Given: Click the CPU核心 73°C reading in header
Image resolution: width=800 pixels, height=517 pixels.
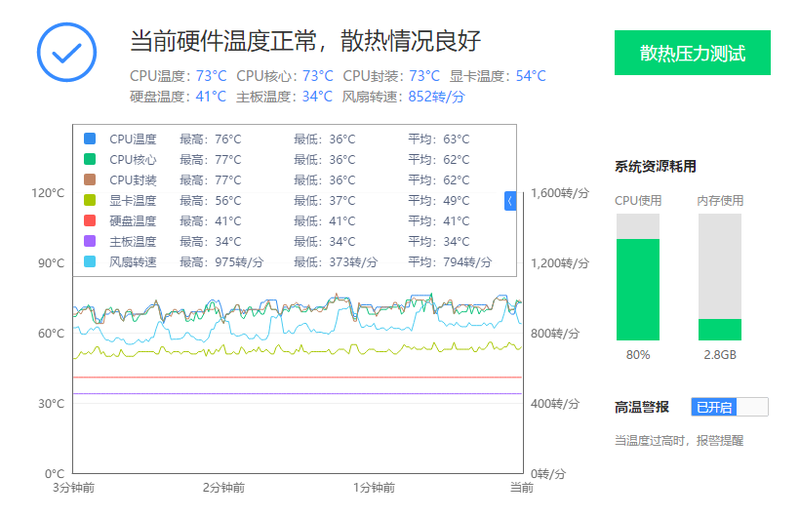Looking at the screenshot, I should [x=285, y=76].
